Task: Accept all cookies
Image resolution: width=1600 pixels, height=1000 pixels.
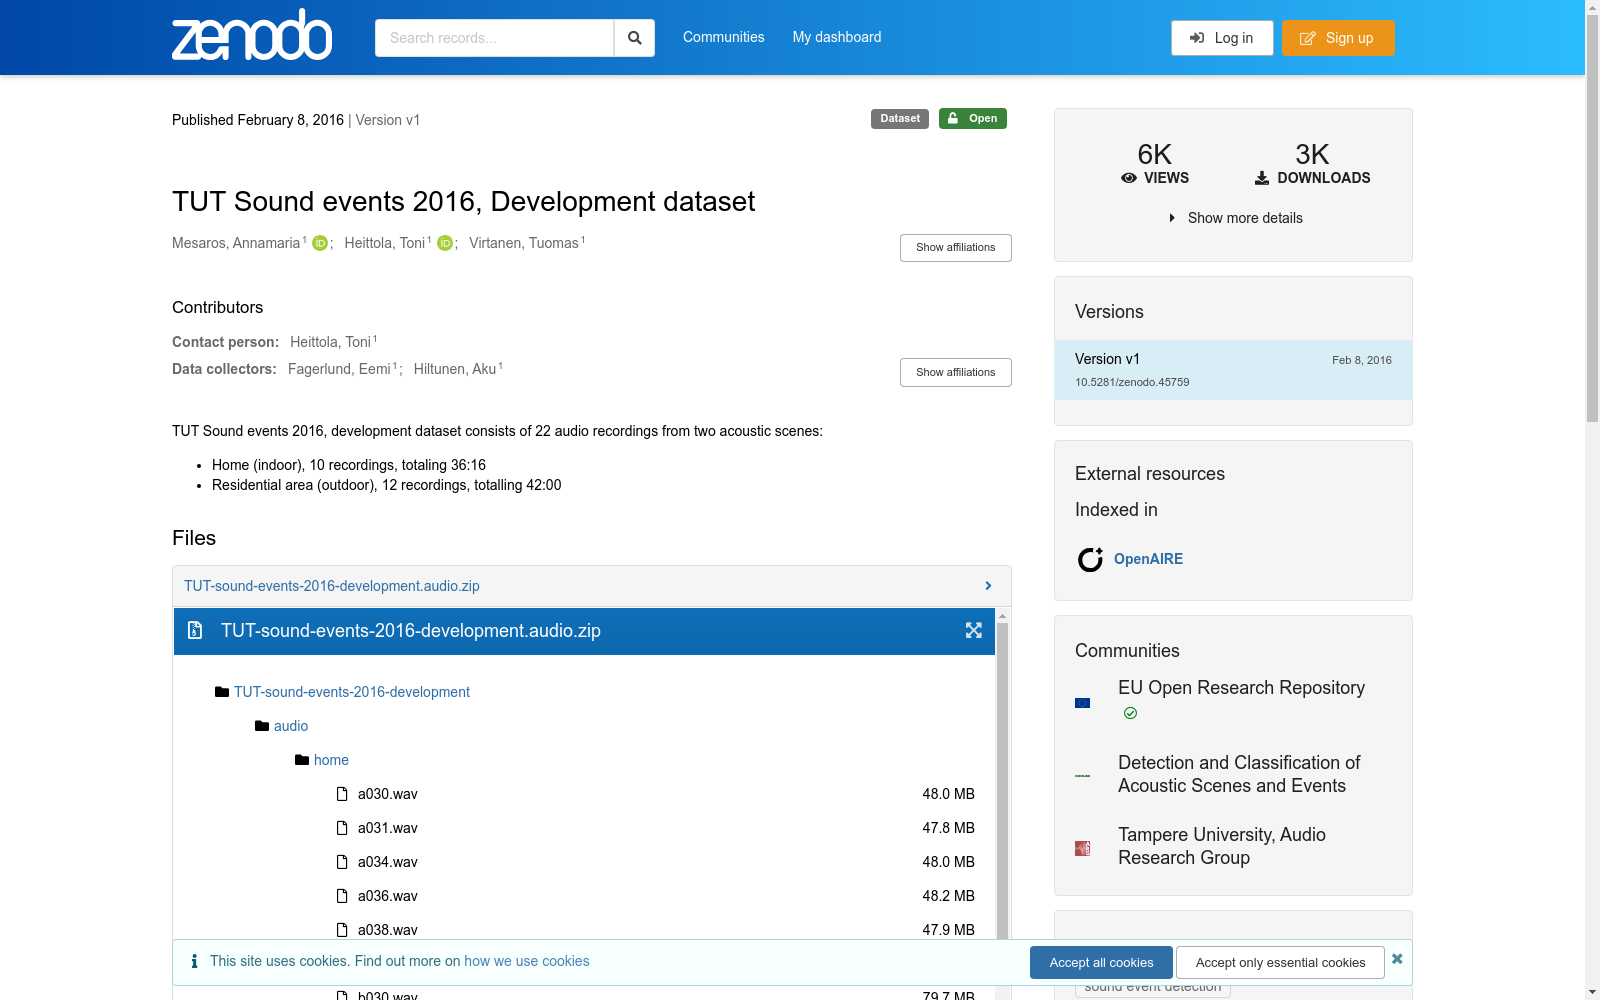Action: (x=1101, y=962)
